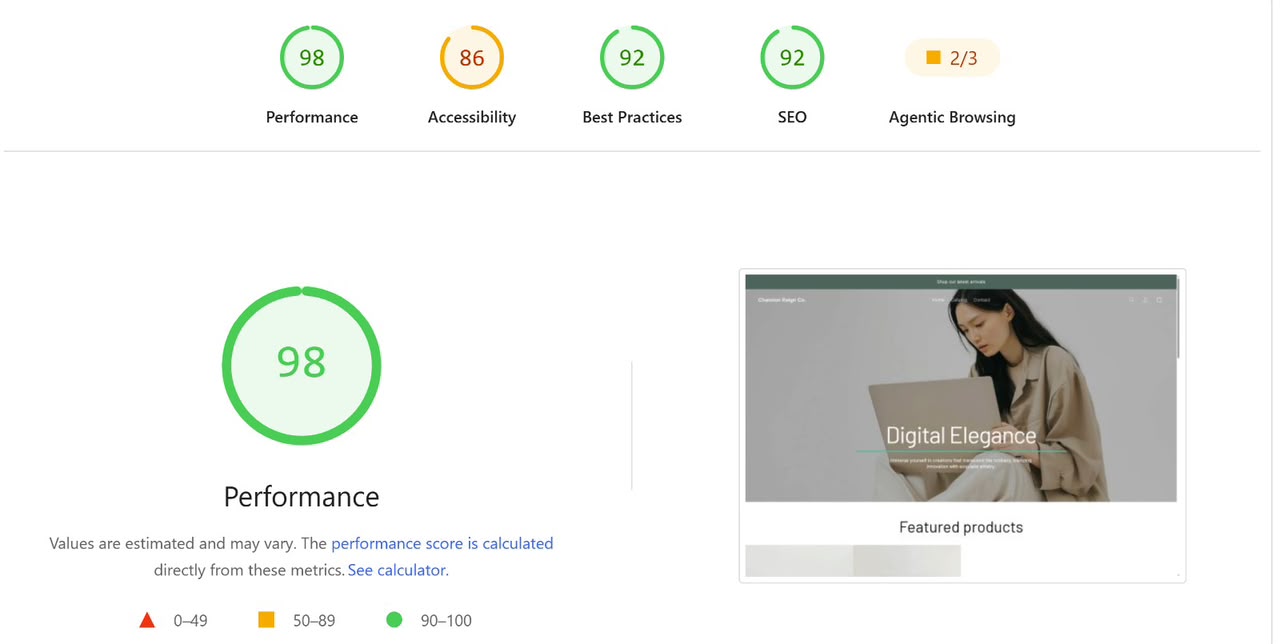Click the Best Practices category label

pos(632,117)
